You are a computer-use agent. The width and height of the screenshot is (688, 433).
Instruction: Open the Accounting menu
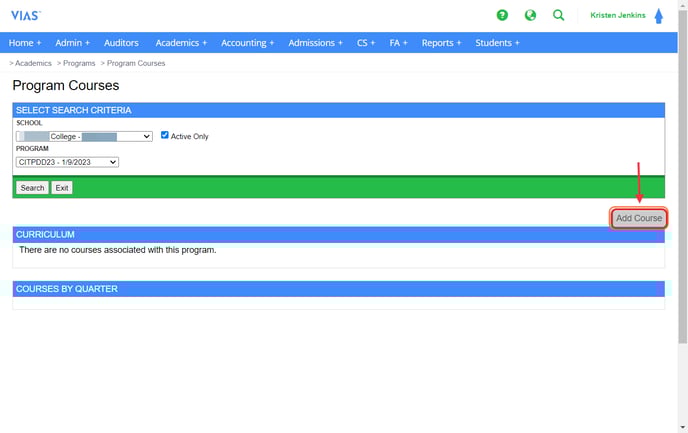[x=247, y=43]
